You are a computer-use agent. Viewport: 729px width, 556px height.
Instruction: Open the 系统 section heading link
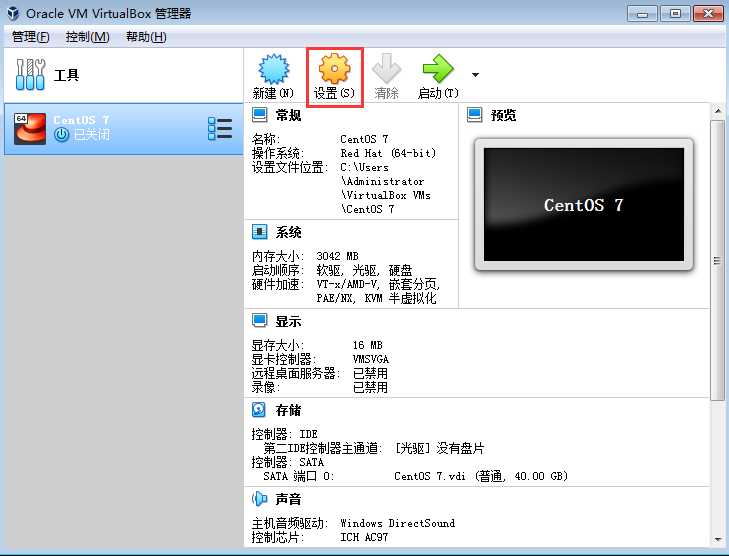point(288,232)
